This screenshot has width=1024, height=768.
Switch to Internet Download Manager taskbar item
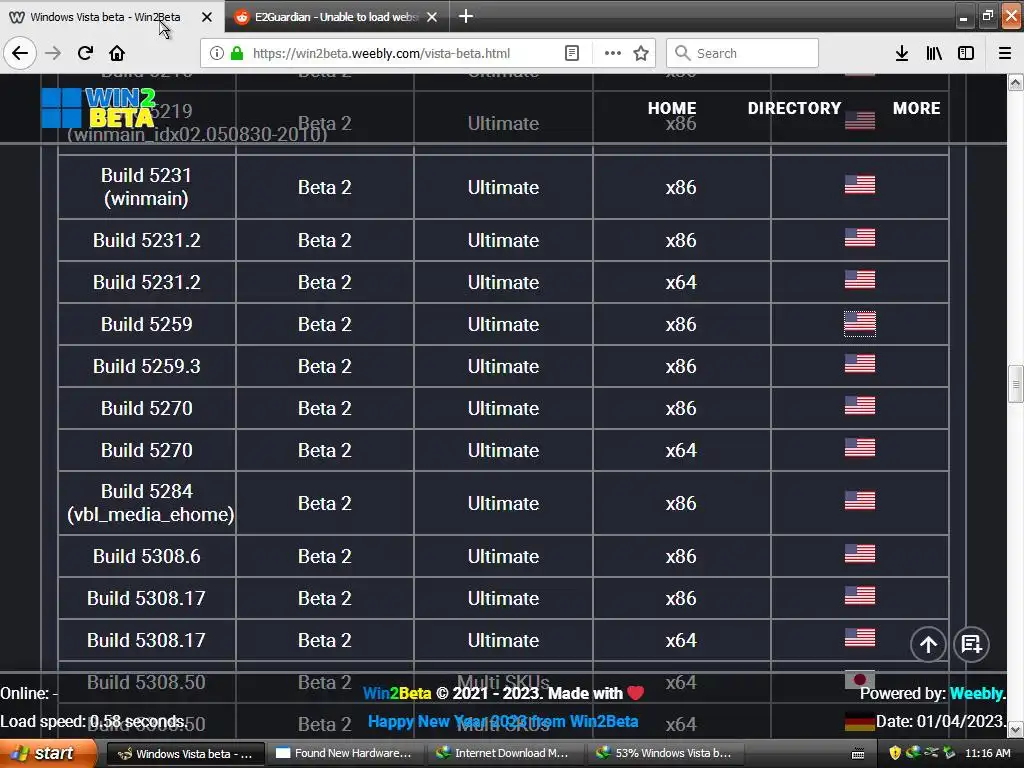coord(504,753)
